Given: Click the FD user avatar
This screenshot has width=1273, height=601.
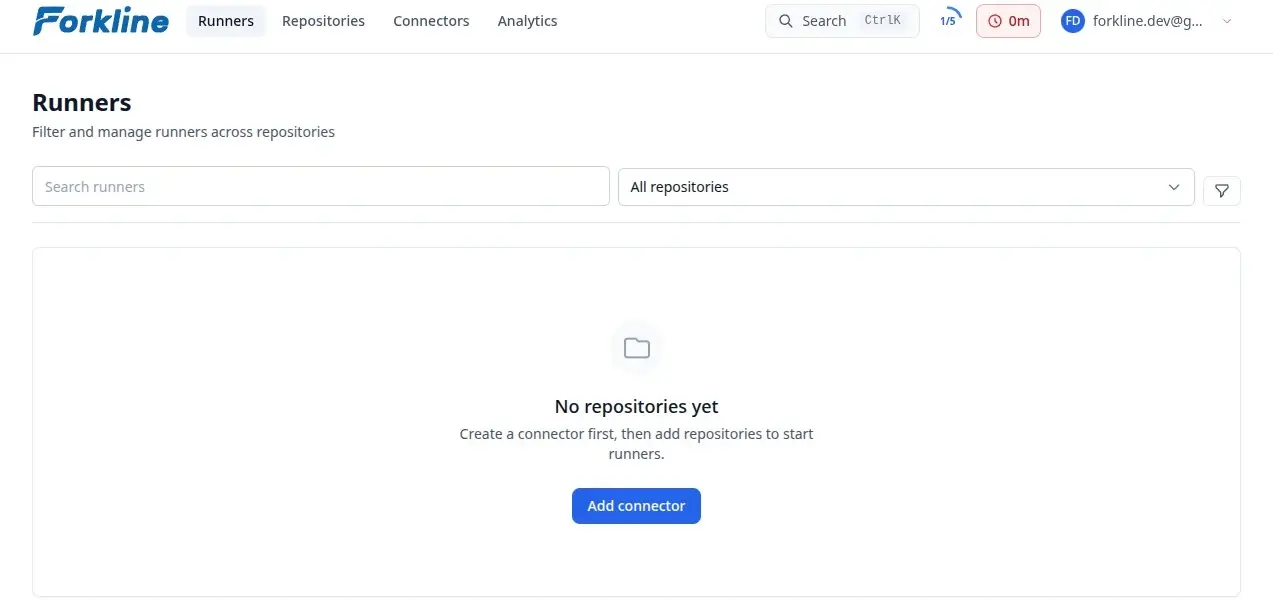Looking at the screenshot, I should [x=1073, y=21].
